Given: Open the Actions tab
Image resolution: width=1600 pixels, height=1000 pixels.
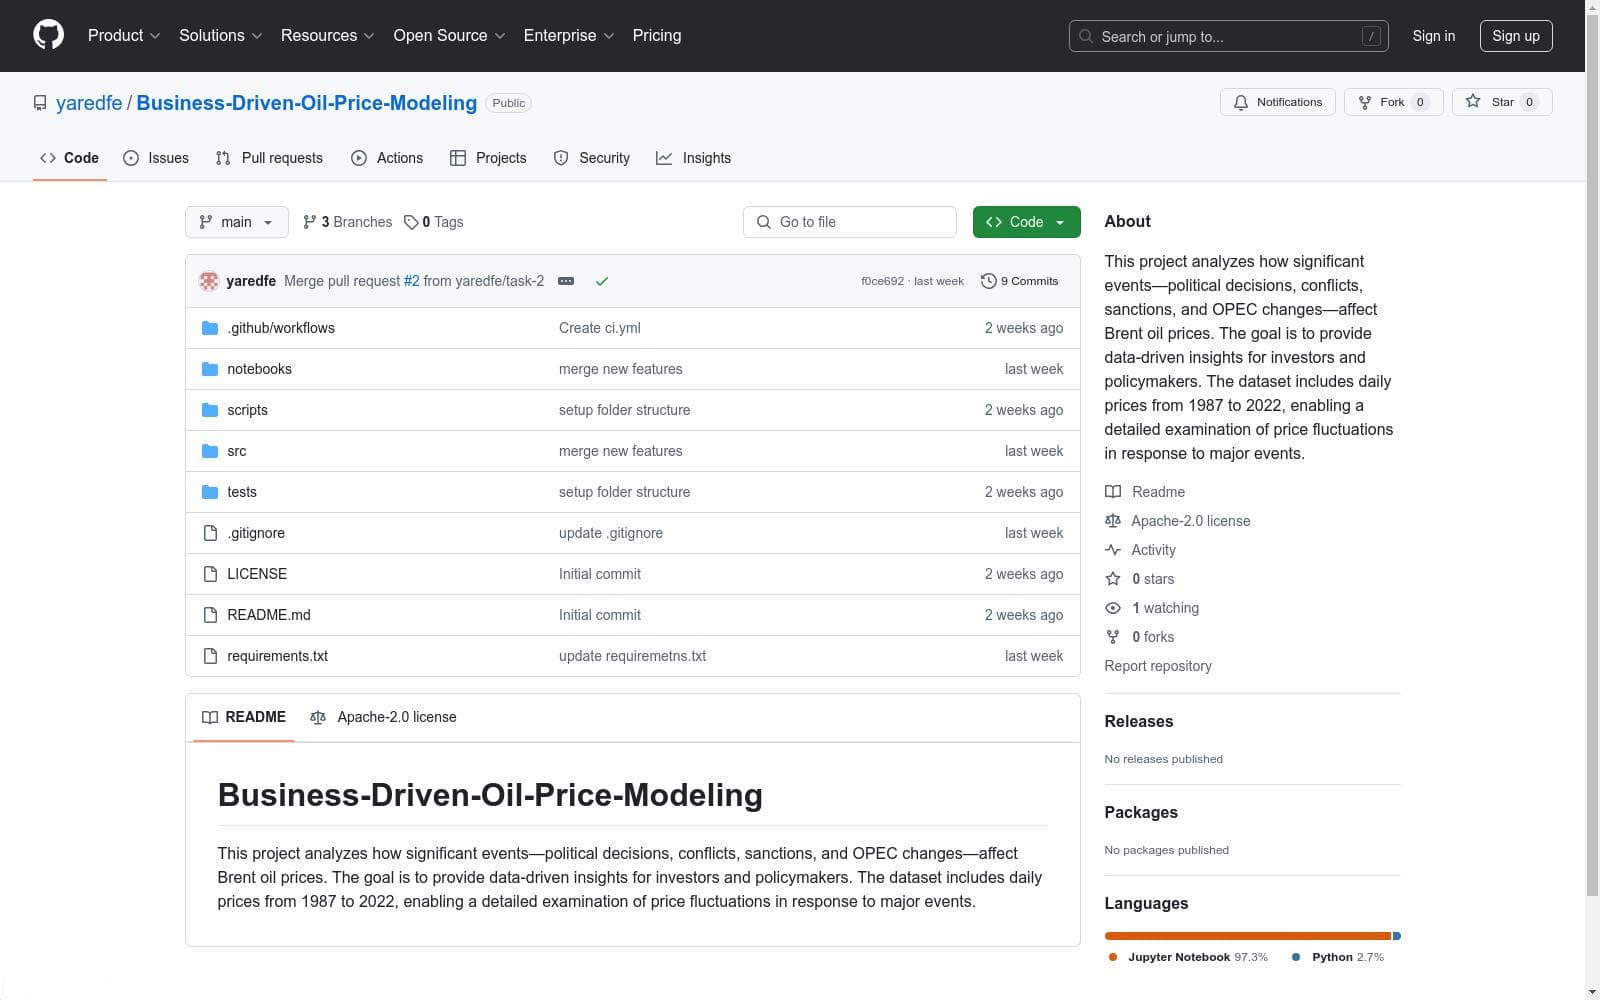Looking at the screenshot, I should coord(387,158).
